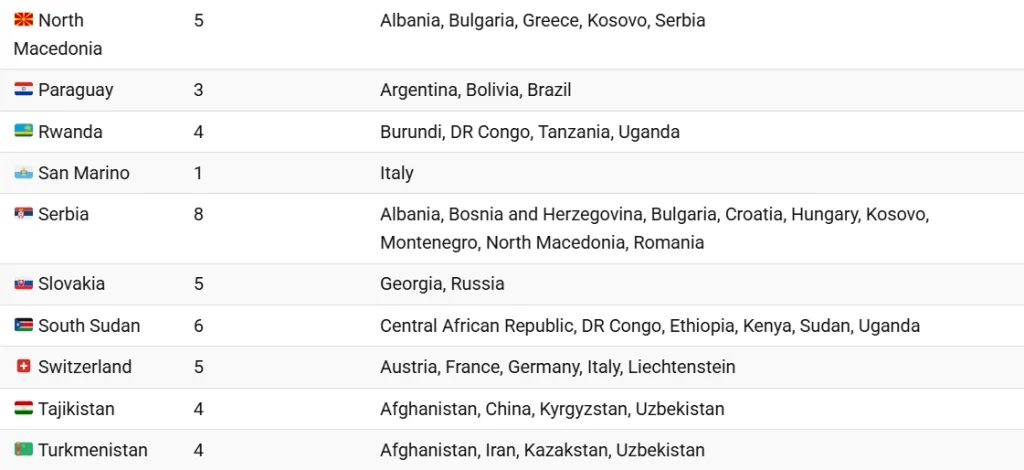Image resolution: width=1024 pixels, height=470 pixels.
Task: Click Serbia's border count of 8
Action: 199,214
